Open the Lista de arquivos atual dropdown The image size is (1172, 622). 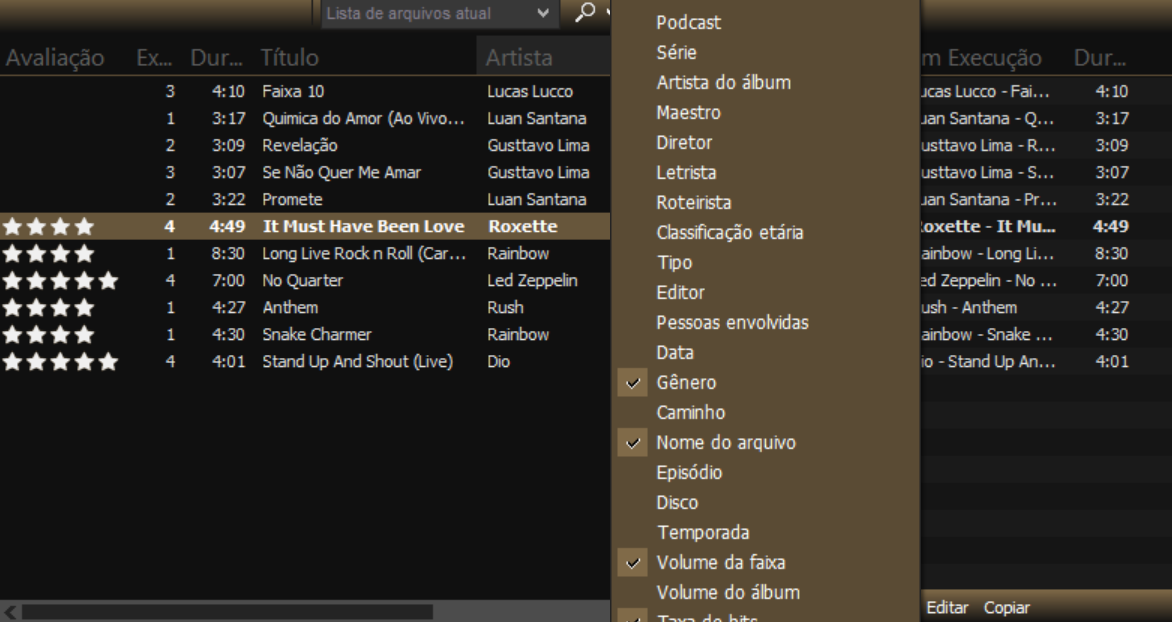pyautogui.click(x=440, y=13)
